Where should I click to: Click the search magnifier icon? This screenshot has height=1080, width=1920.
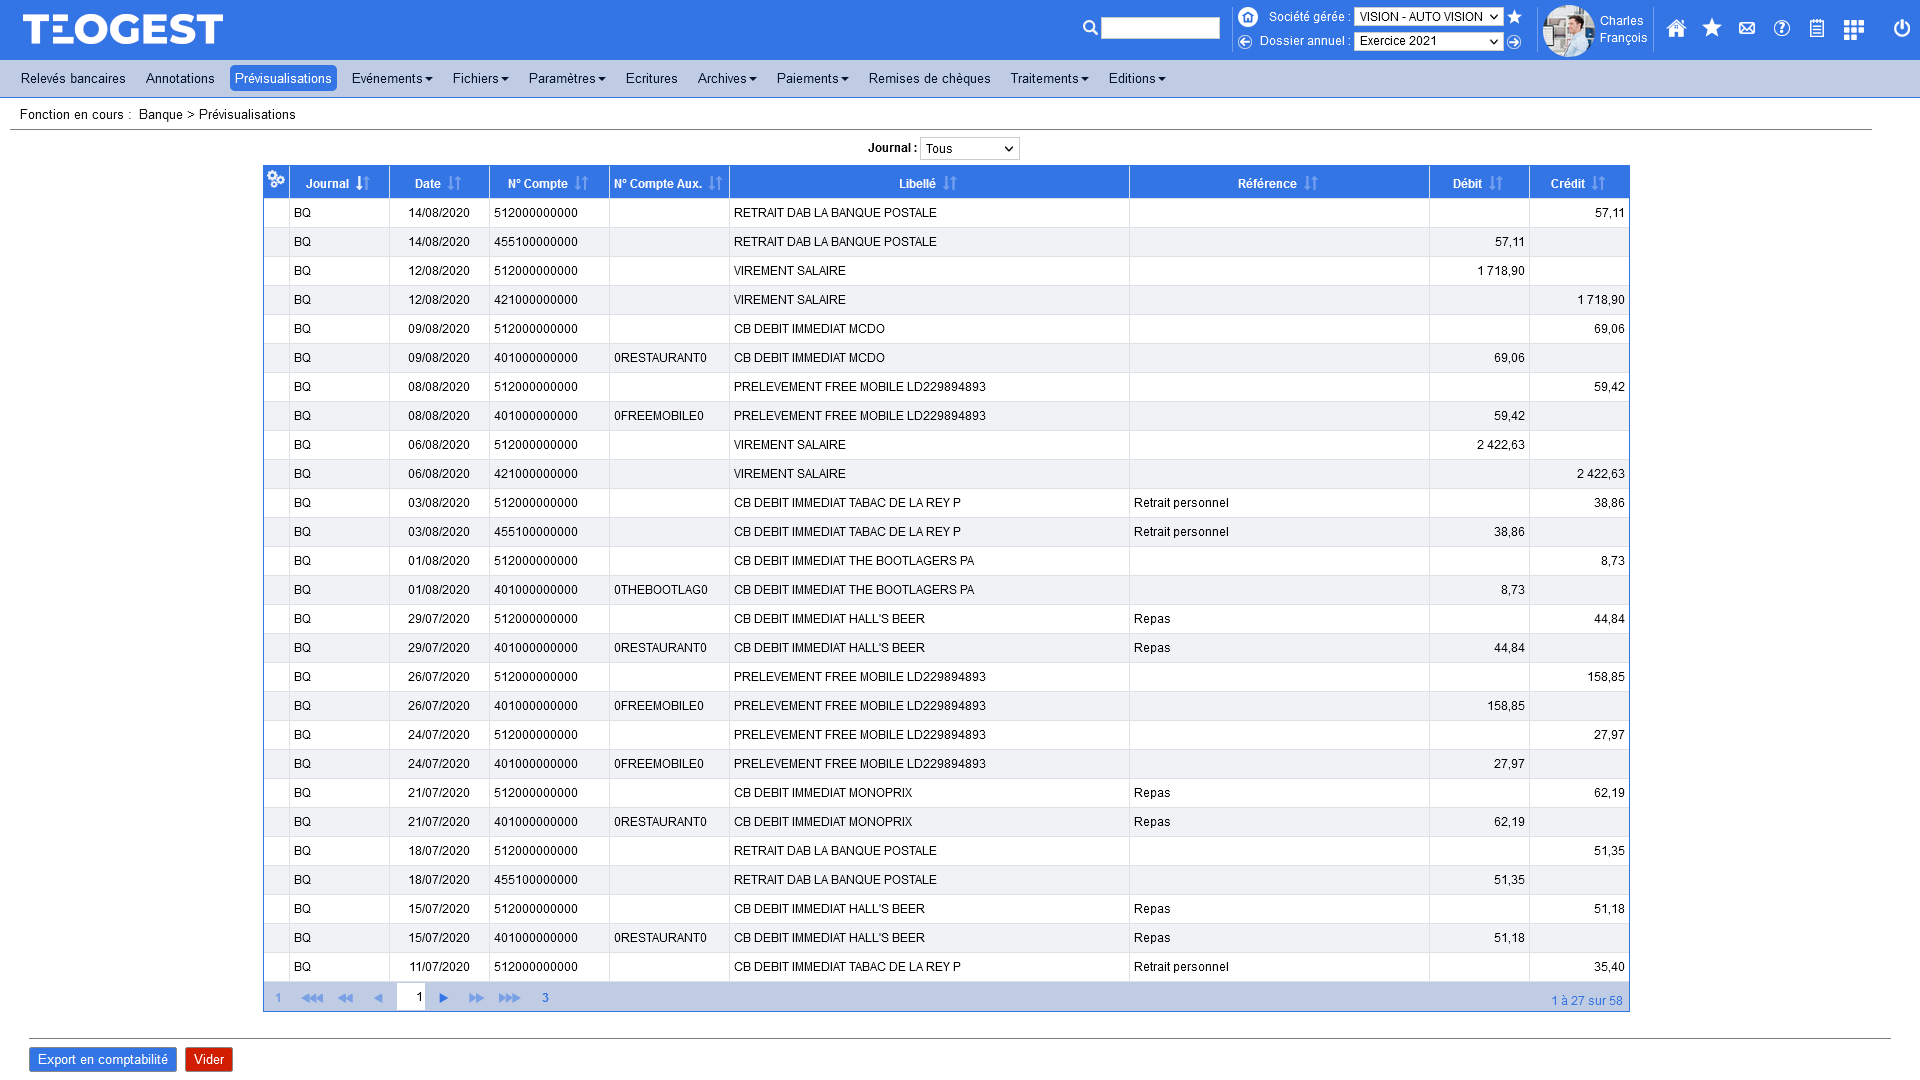(x=1091, y=28)
